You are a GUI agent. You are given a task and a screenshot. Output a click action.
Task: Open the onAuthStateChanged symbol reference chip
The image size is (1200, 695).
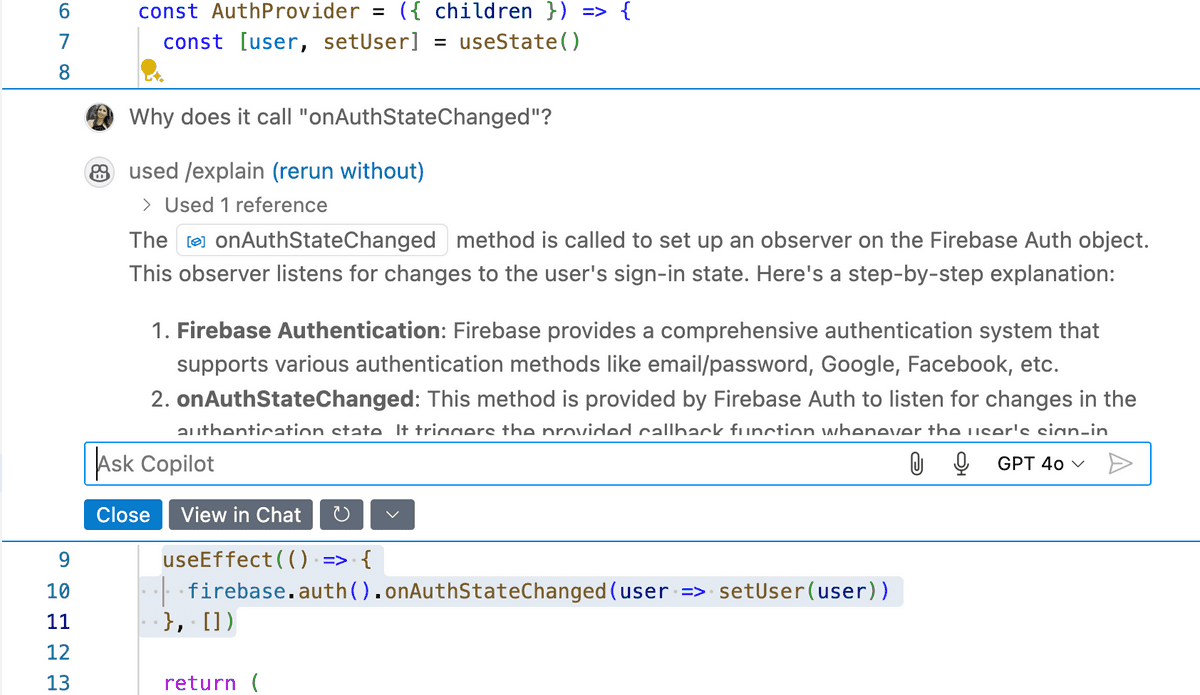point(313,240)
